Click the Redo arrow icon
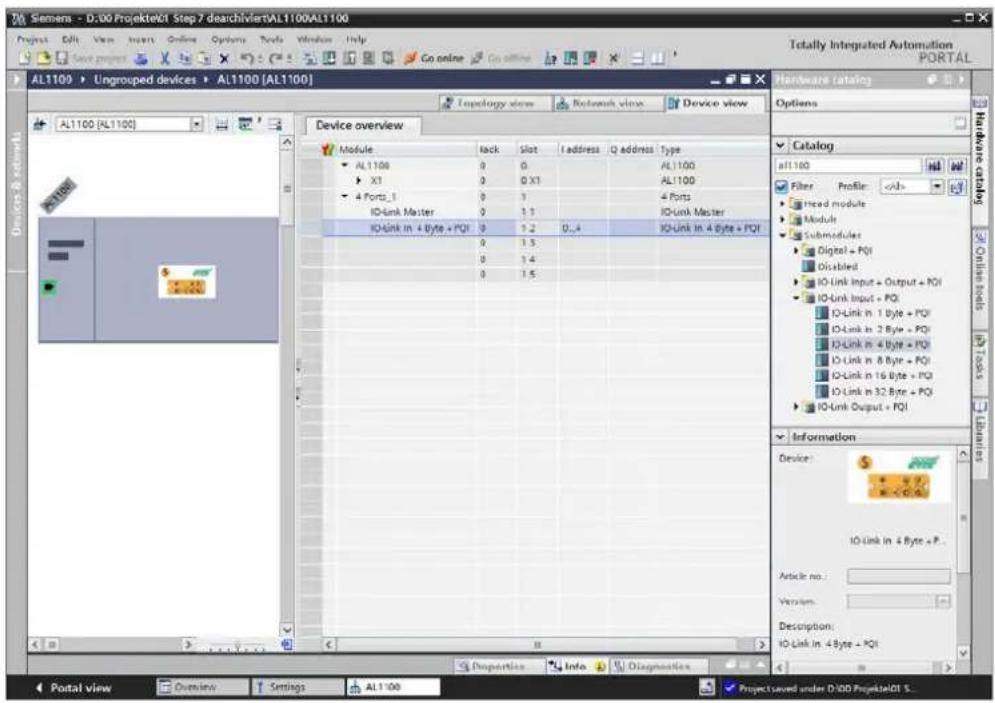 pos(275,58)
